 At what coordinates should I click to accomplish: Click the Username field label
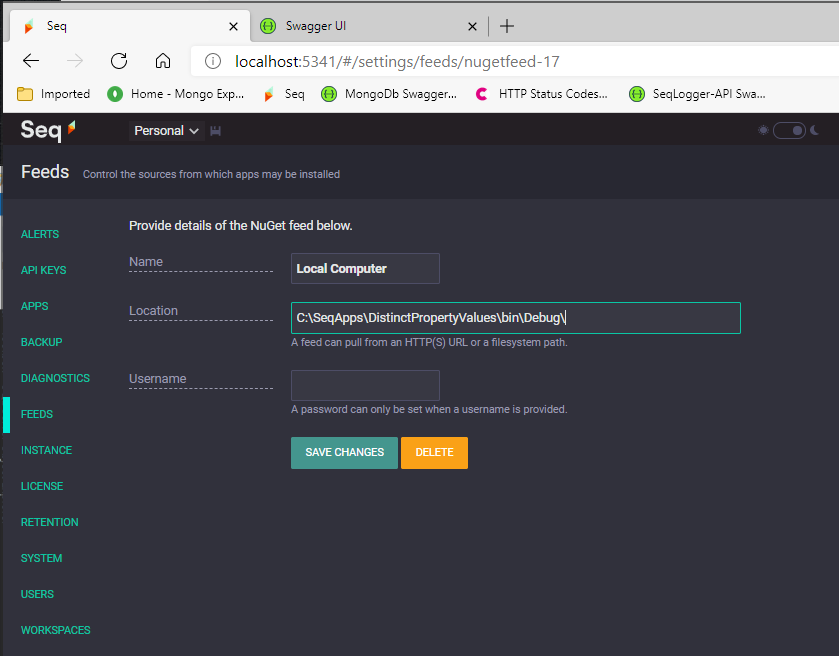pos(158,379)
